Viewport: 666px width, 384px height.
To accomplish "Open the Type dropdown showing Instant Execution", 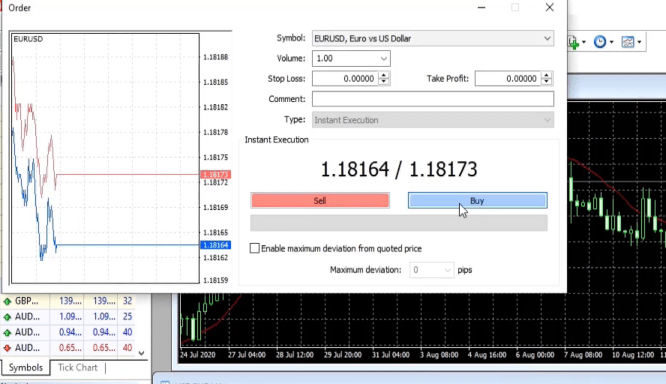I will (433, 120).
